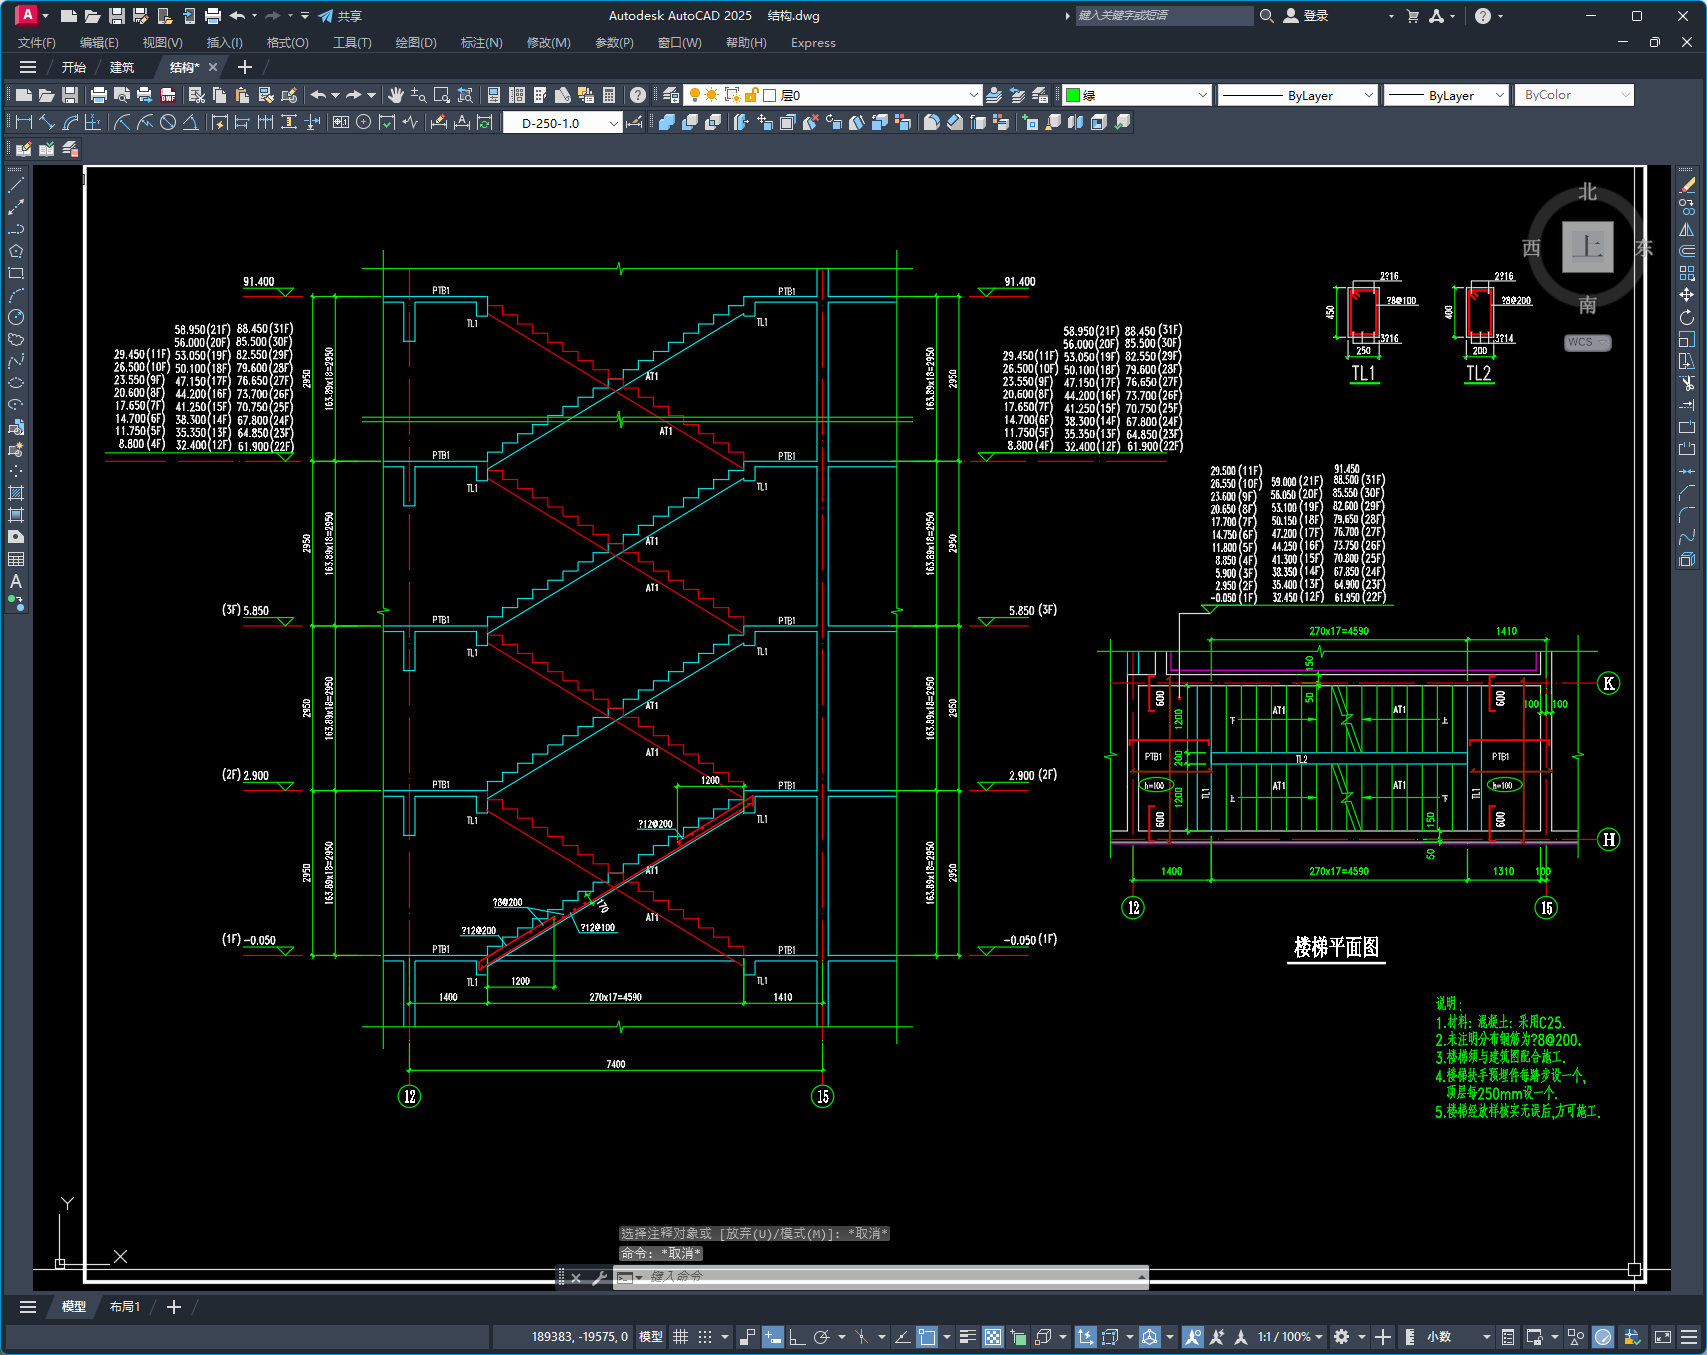The image size is (1707, 1355).
Task: Click the Angular dimension icon
Action: tap(190, 122)
